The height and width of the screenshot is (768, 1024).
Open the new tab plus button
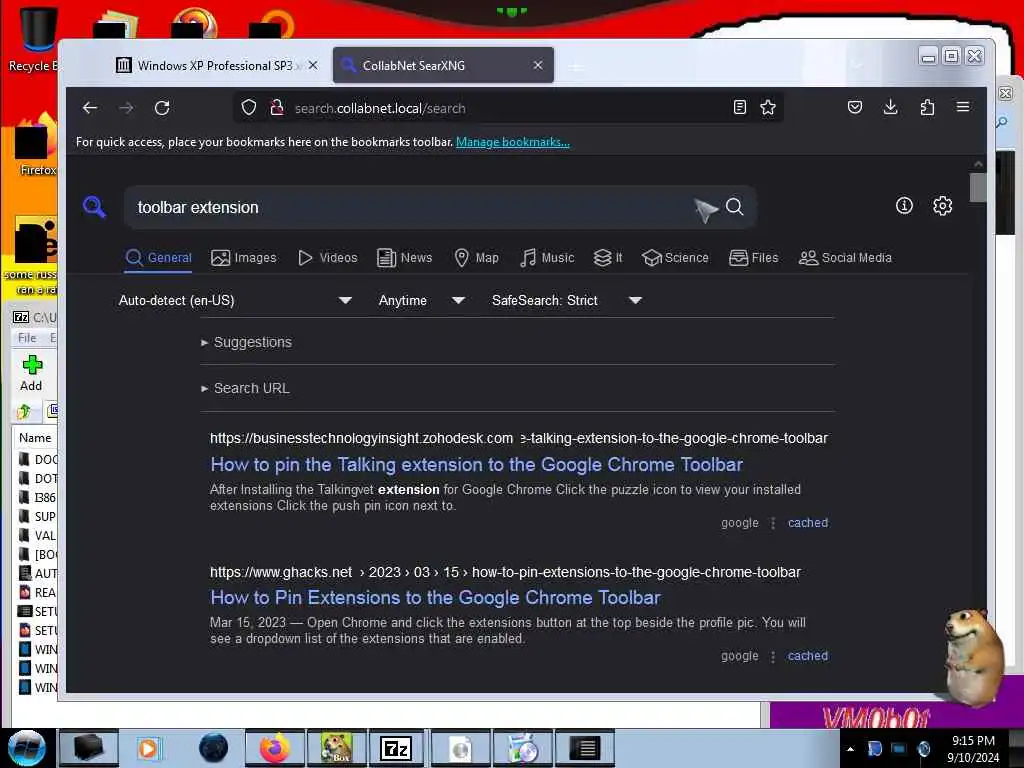(576, 66)
